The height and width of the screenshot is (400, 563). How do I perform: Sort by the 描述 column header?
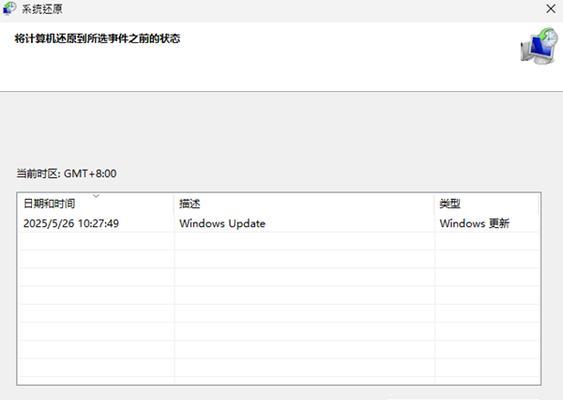click(x=304, y=204)
